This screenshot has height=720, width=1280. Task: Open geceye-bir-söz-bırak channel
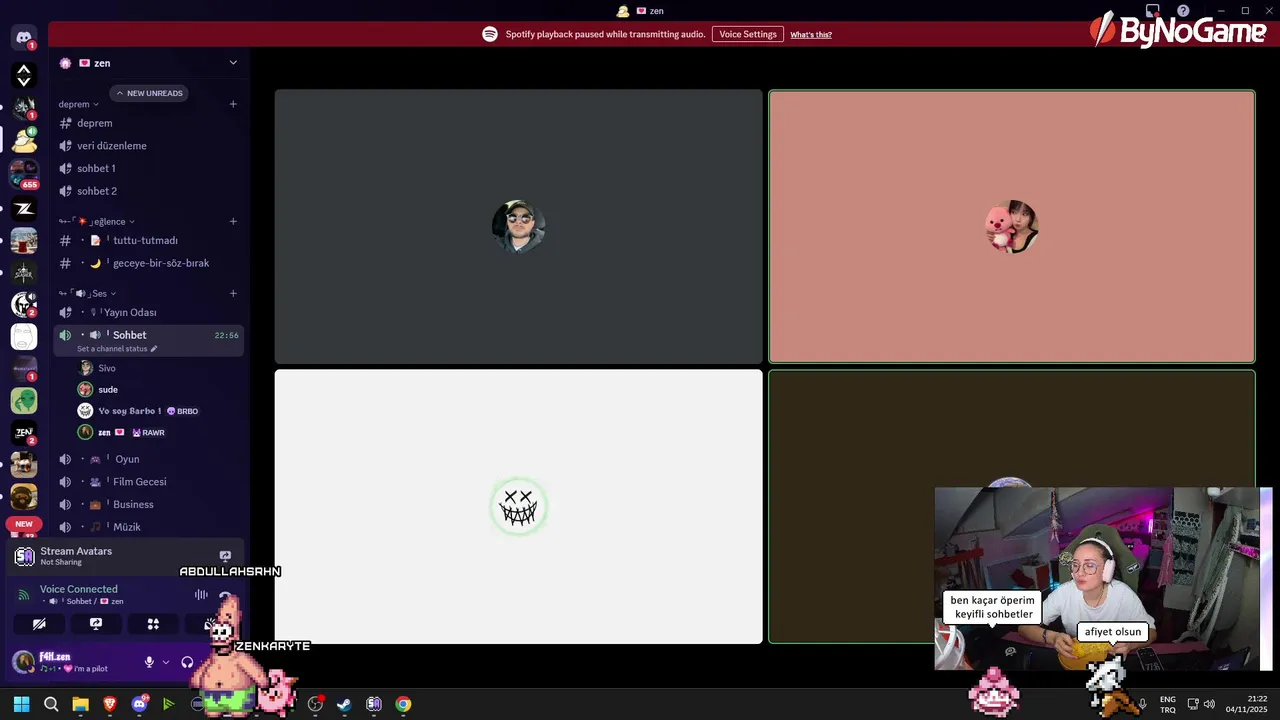coord(148,264)
